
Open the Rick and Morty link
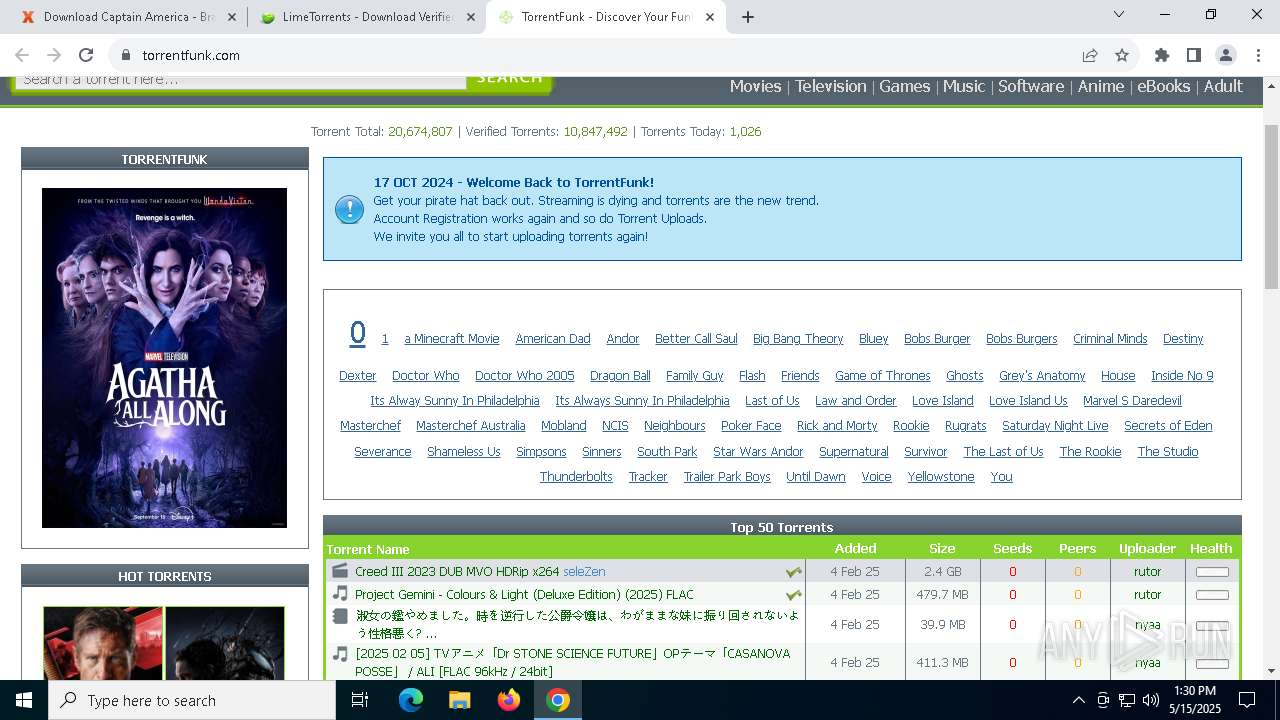point(837,426)
